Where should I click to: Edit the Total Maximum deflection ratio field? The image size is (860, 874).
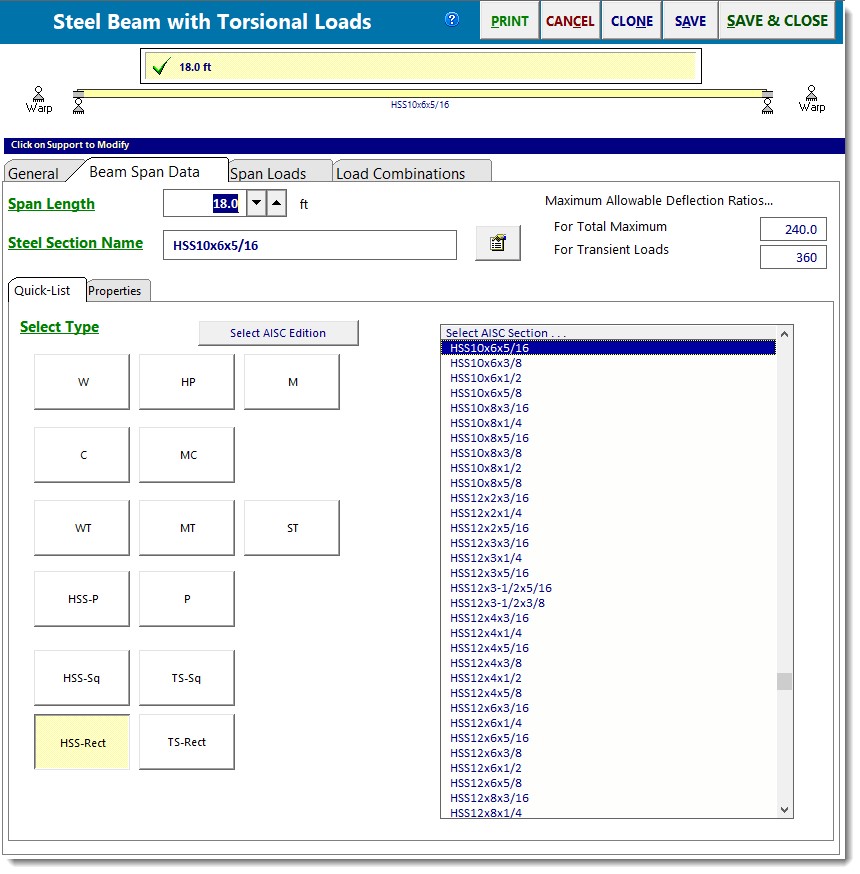point(793,228)
